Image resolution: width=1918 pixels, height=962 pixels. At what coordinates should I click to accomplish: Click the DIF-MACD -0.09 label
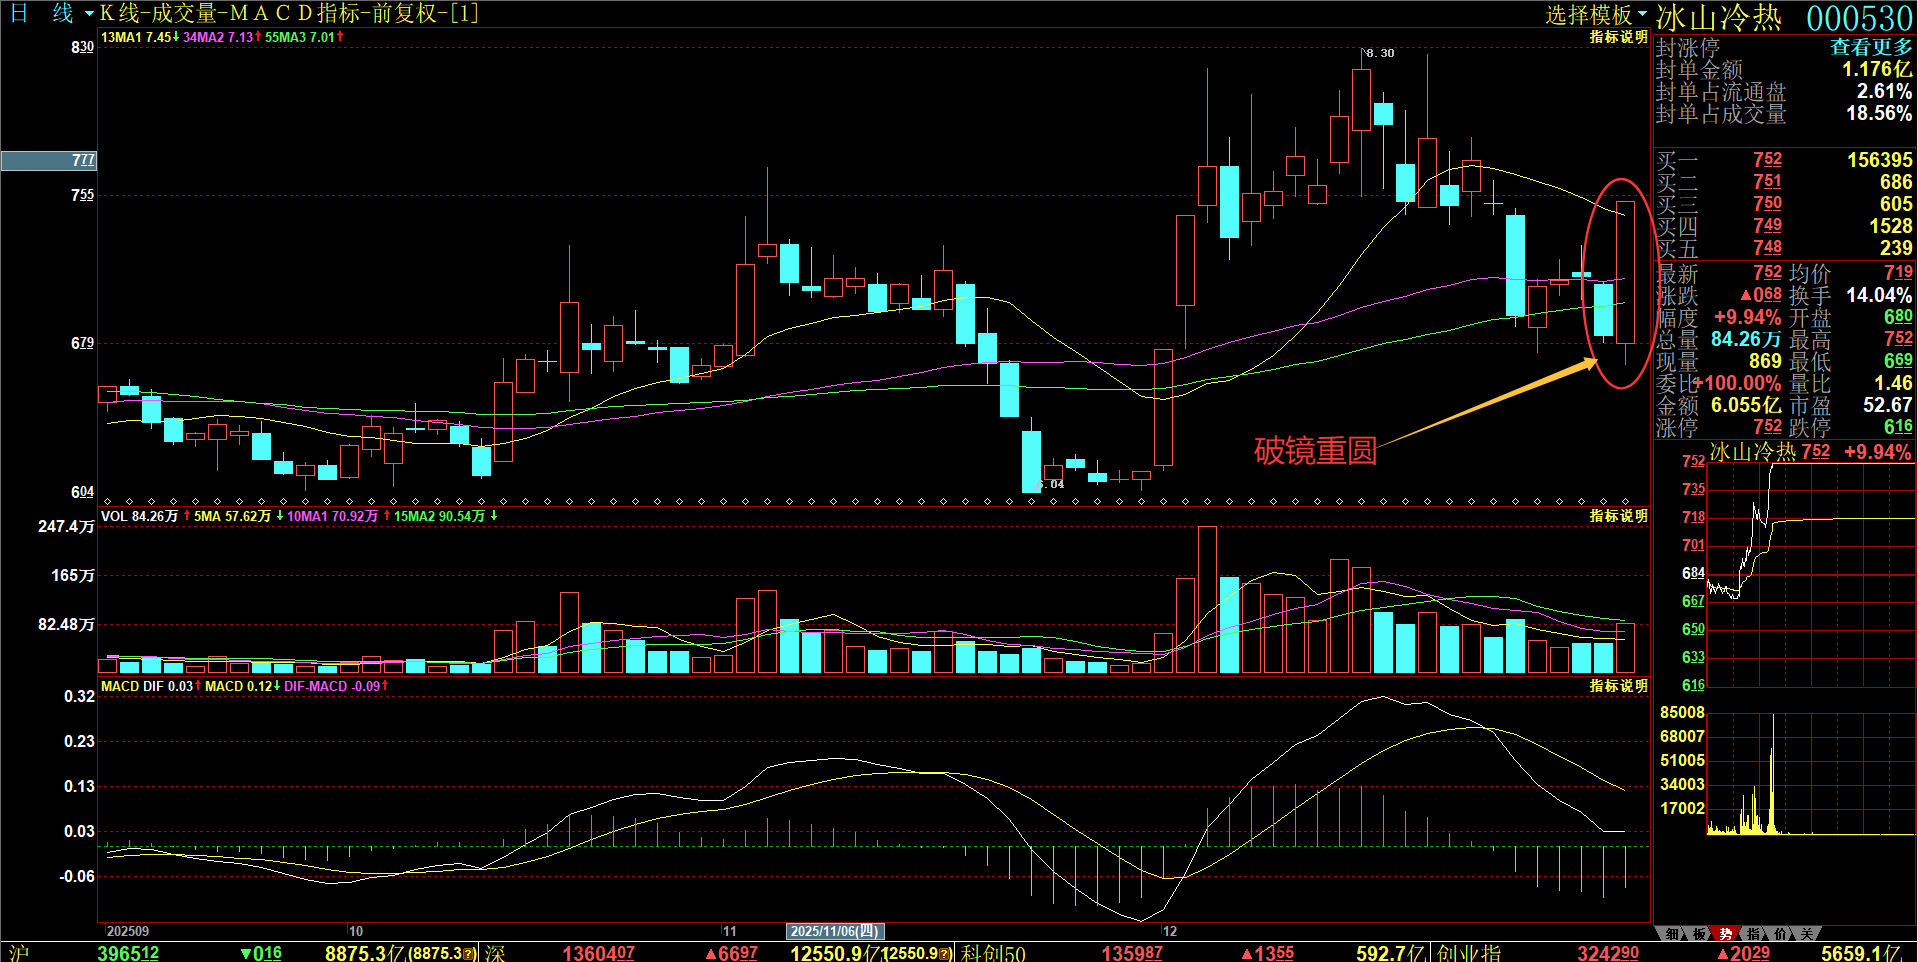pyautogui.click(x=335, y=686)
